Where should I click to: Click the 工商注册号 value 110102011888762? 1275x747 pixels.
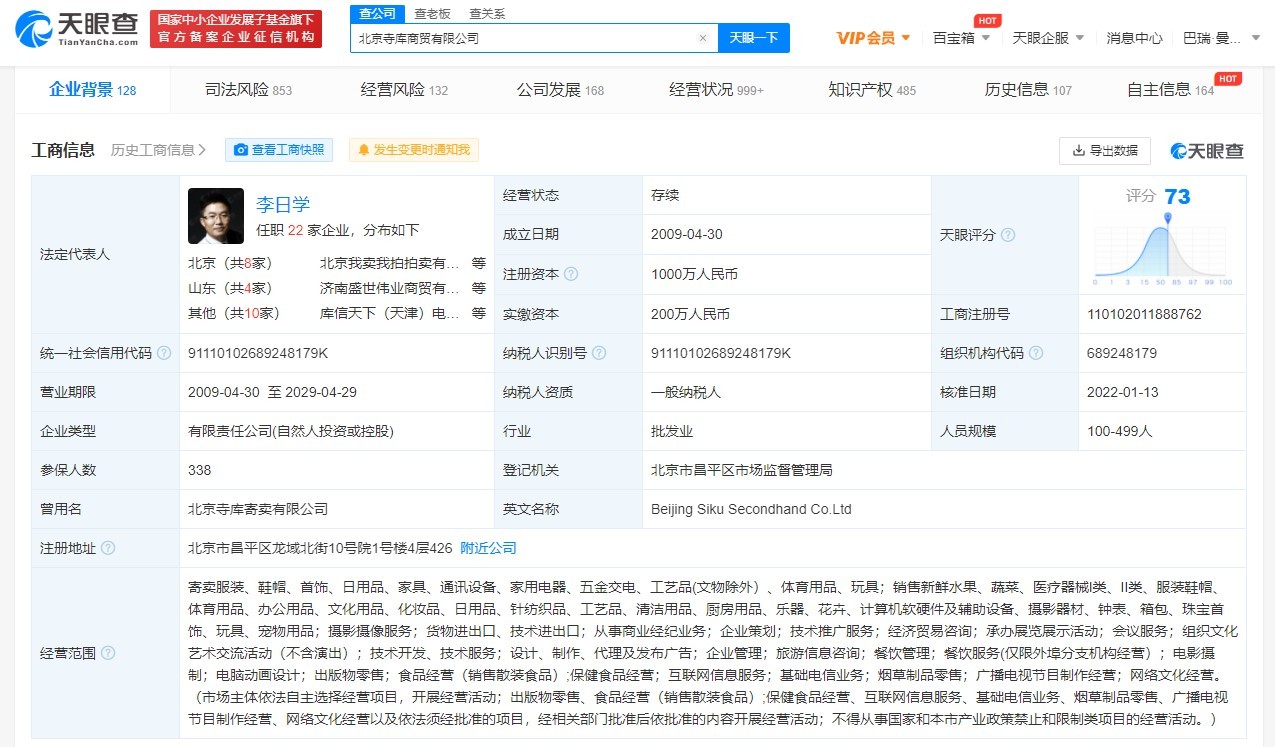(1144, 314)
